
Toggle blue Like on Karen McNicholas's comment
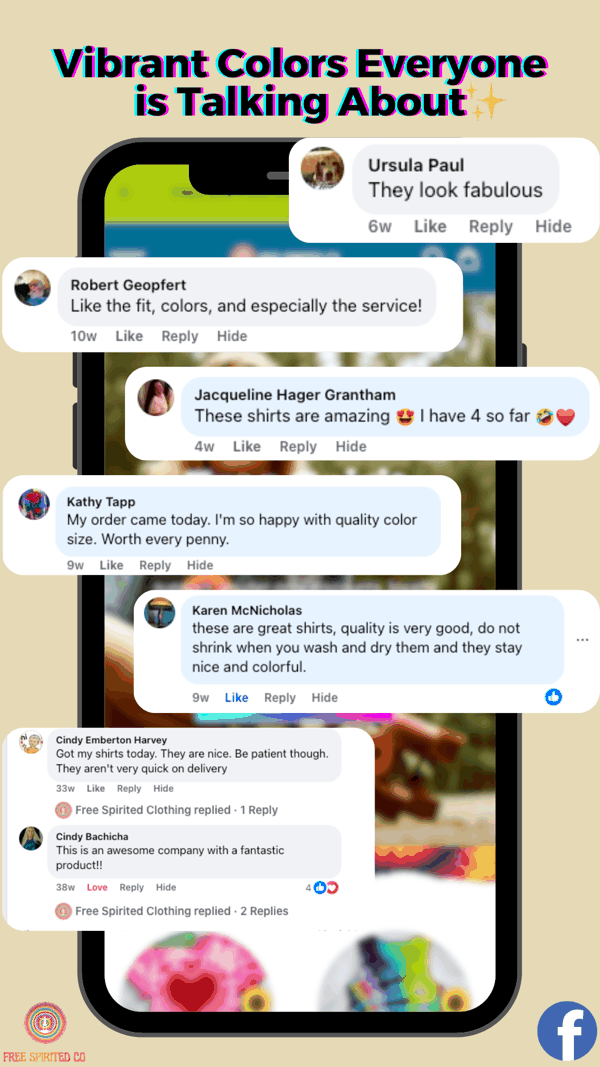point(237,697)
